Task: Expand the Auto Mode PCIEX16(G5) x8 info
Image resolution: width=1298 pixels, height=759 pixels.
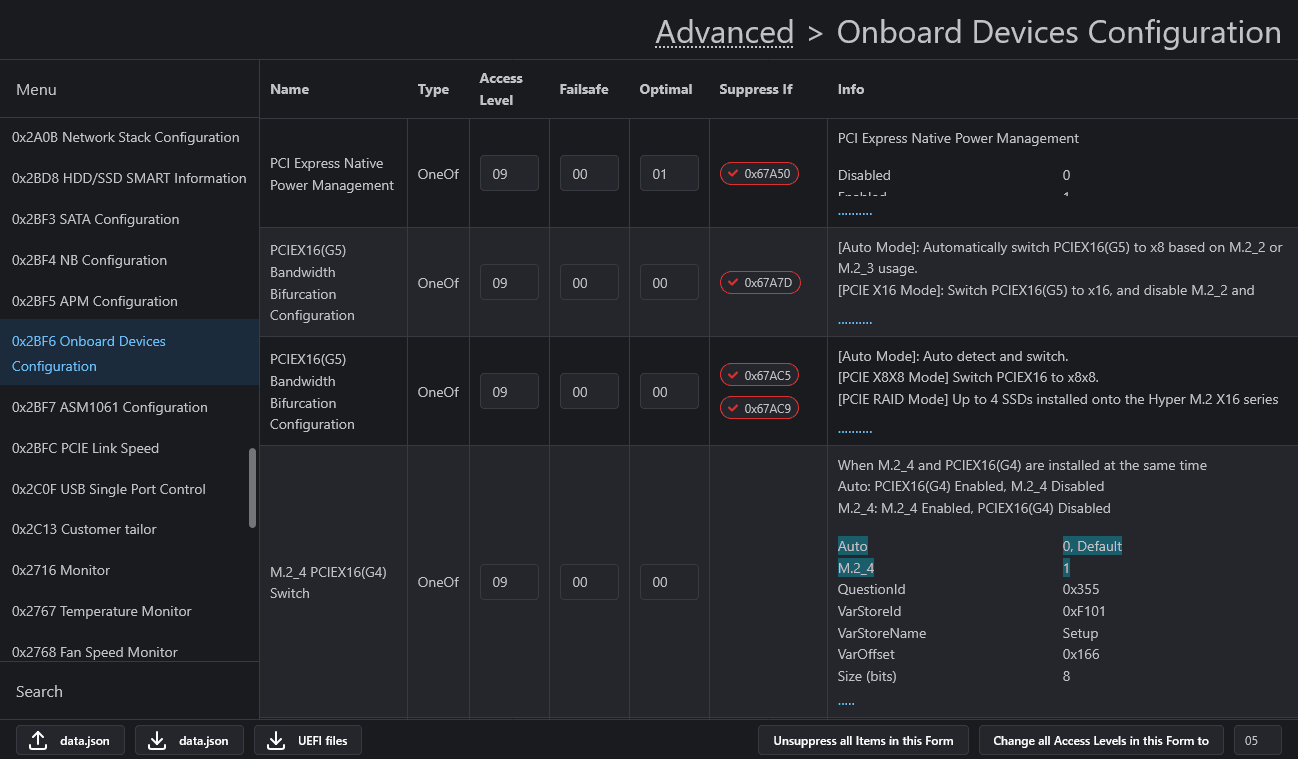Action: [855, 323]
